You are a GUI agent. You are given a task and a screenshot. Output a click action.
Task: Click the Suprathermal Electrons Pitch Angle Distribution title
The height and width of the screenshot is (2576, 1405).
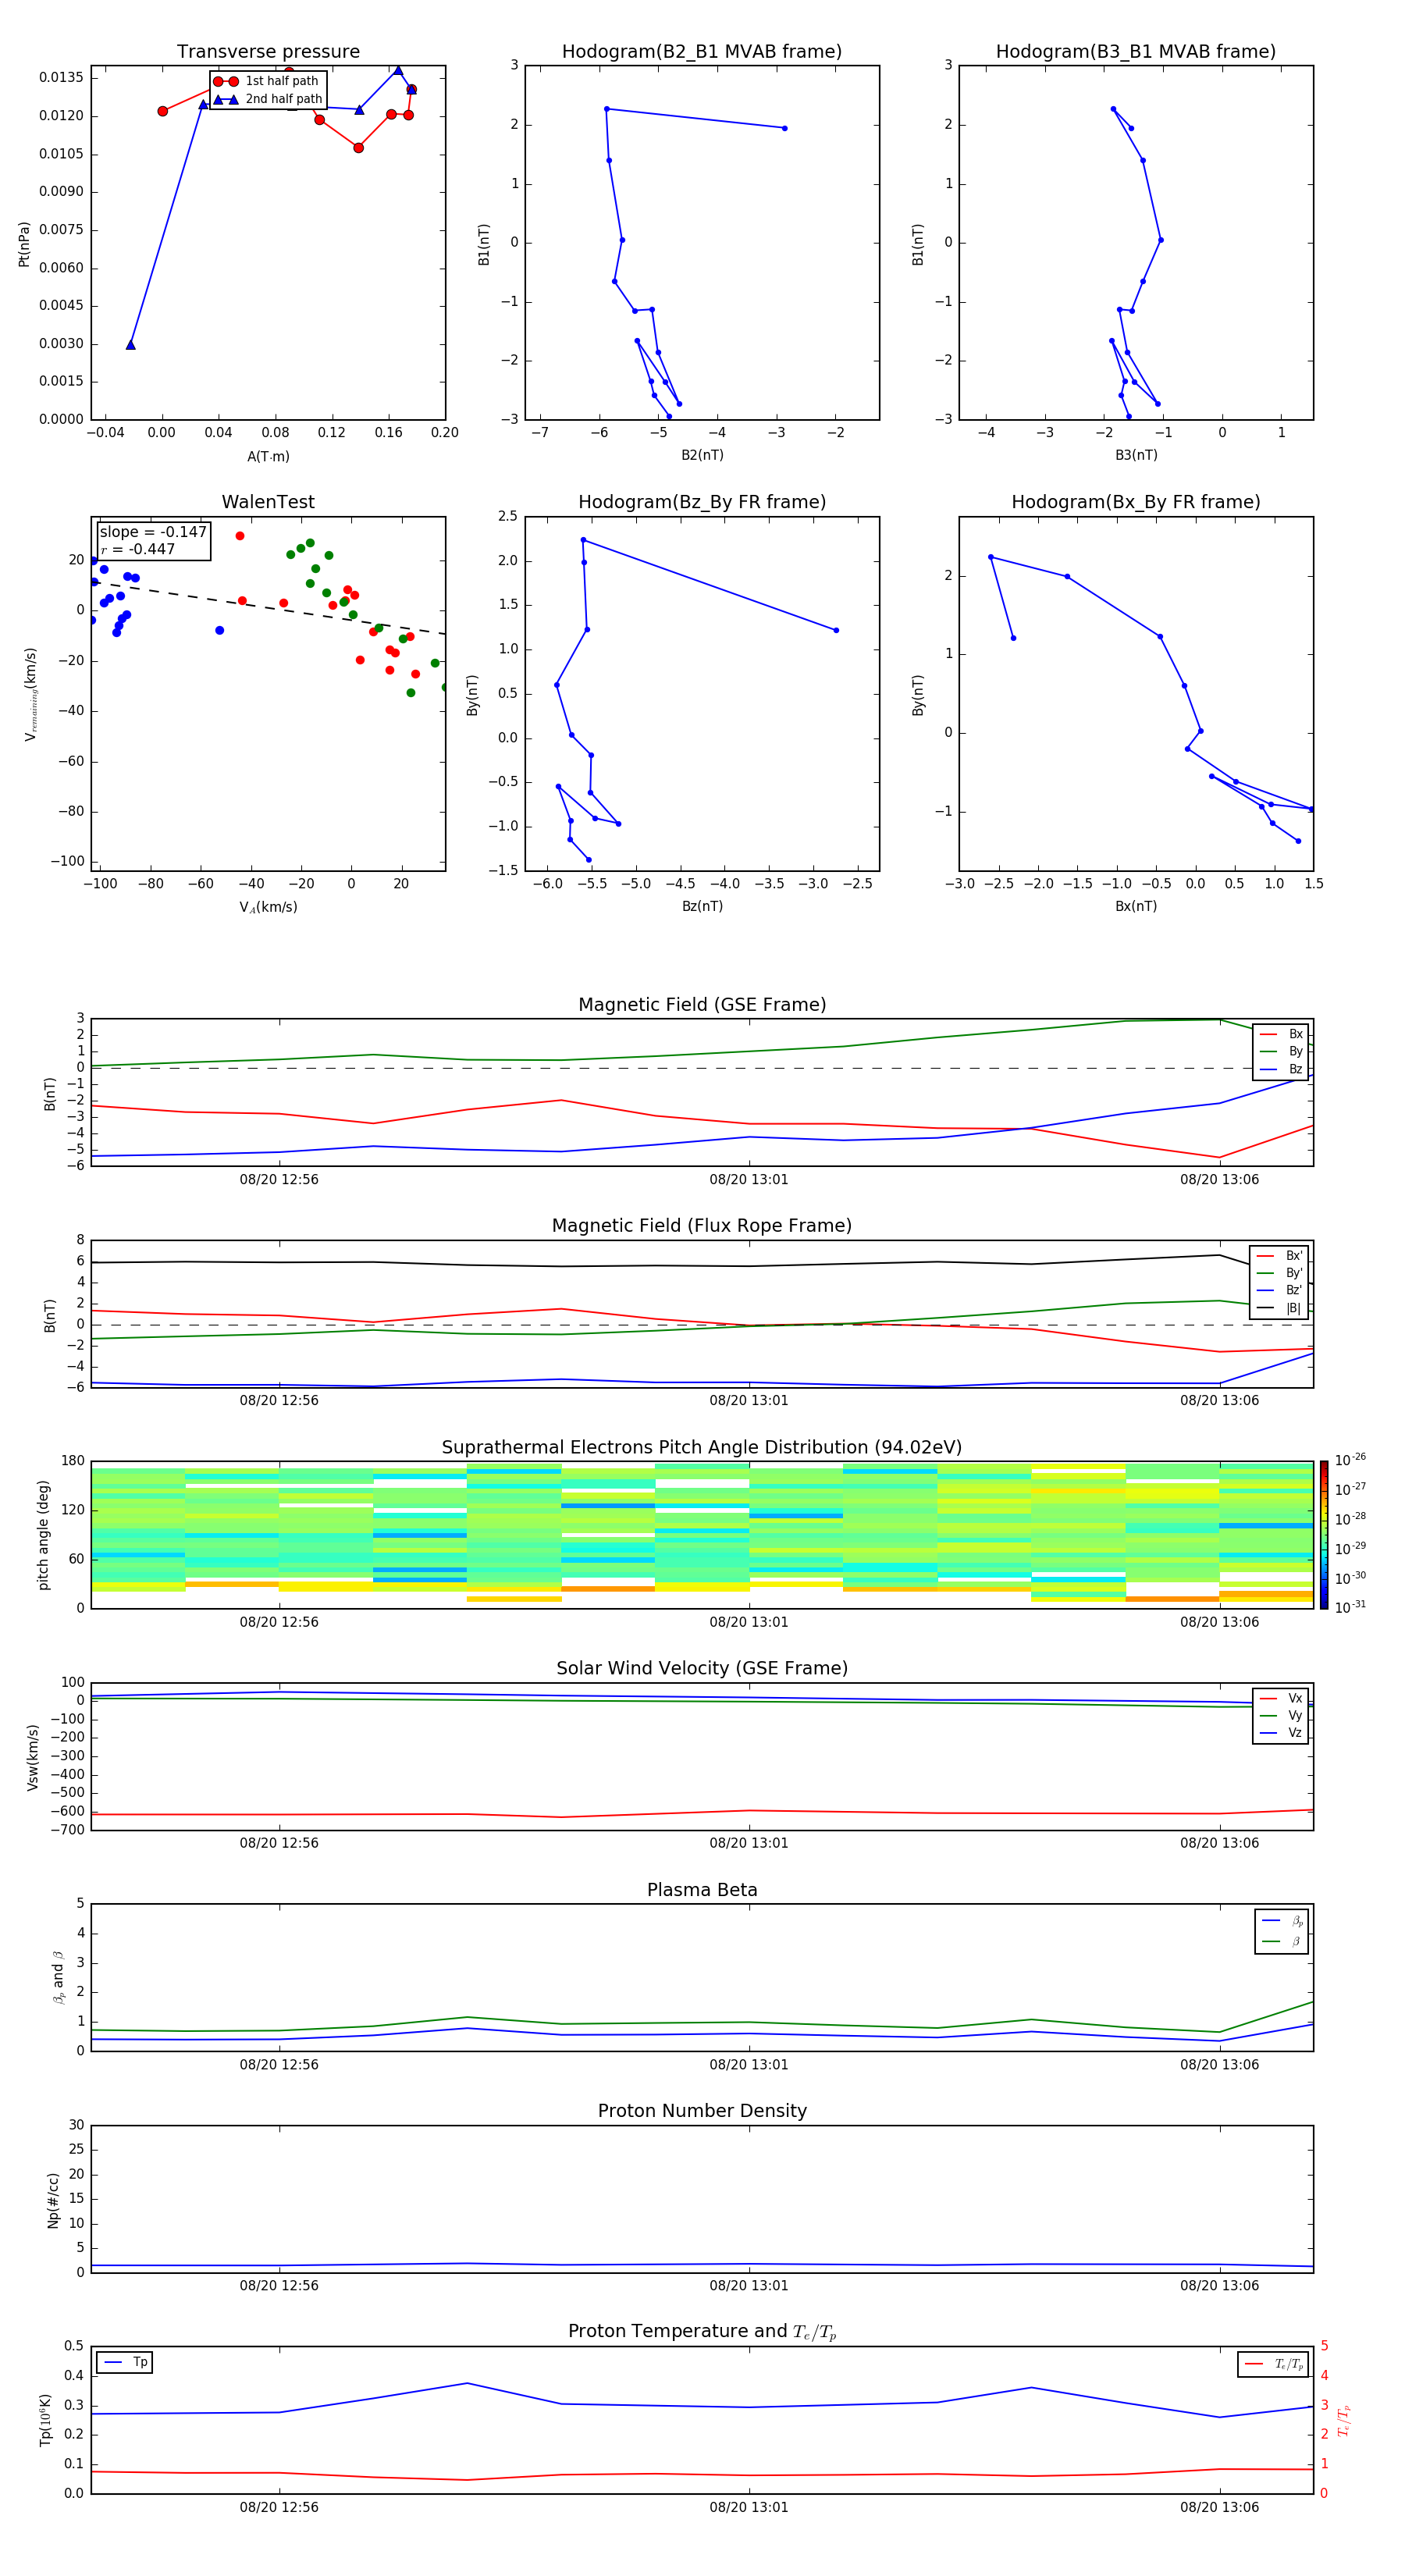click(x=702, y=1448)
